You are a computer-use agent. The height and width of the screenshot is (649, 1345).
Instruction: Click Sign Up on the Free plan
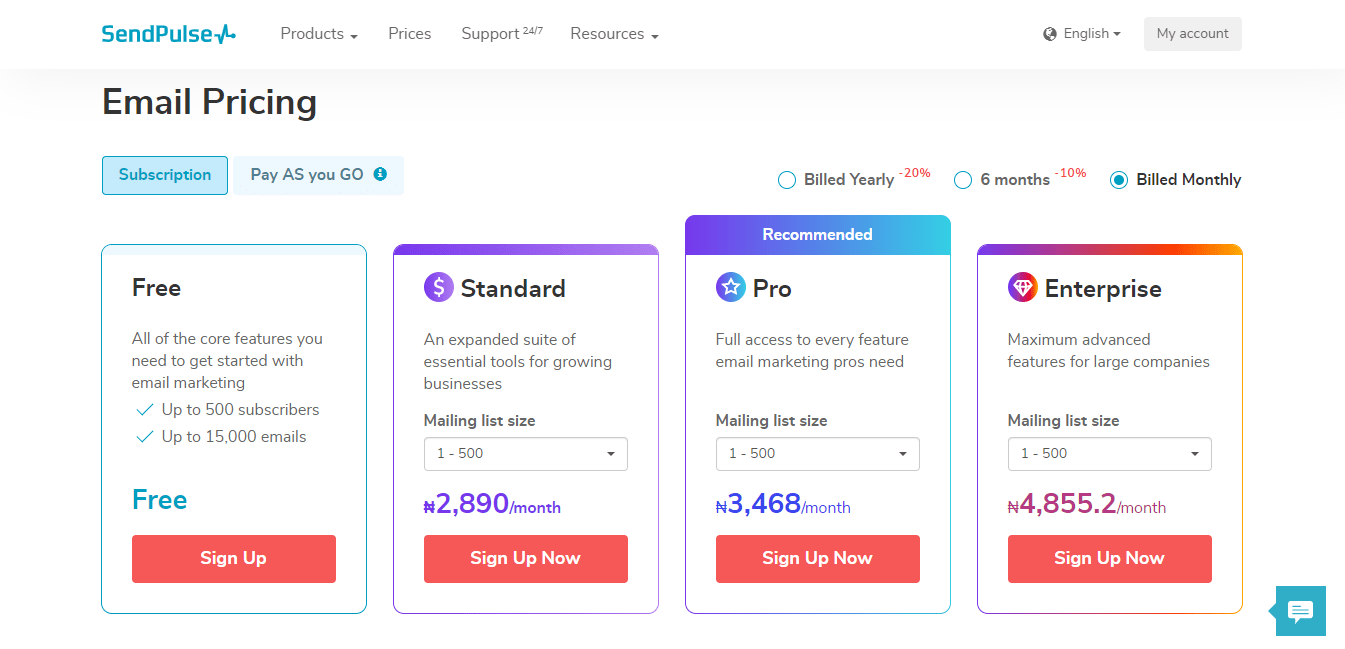pyautogui.click(x=233, y=558)
